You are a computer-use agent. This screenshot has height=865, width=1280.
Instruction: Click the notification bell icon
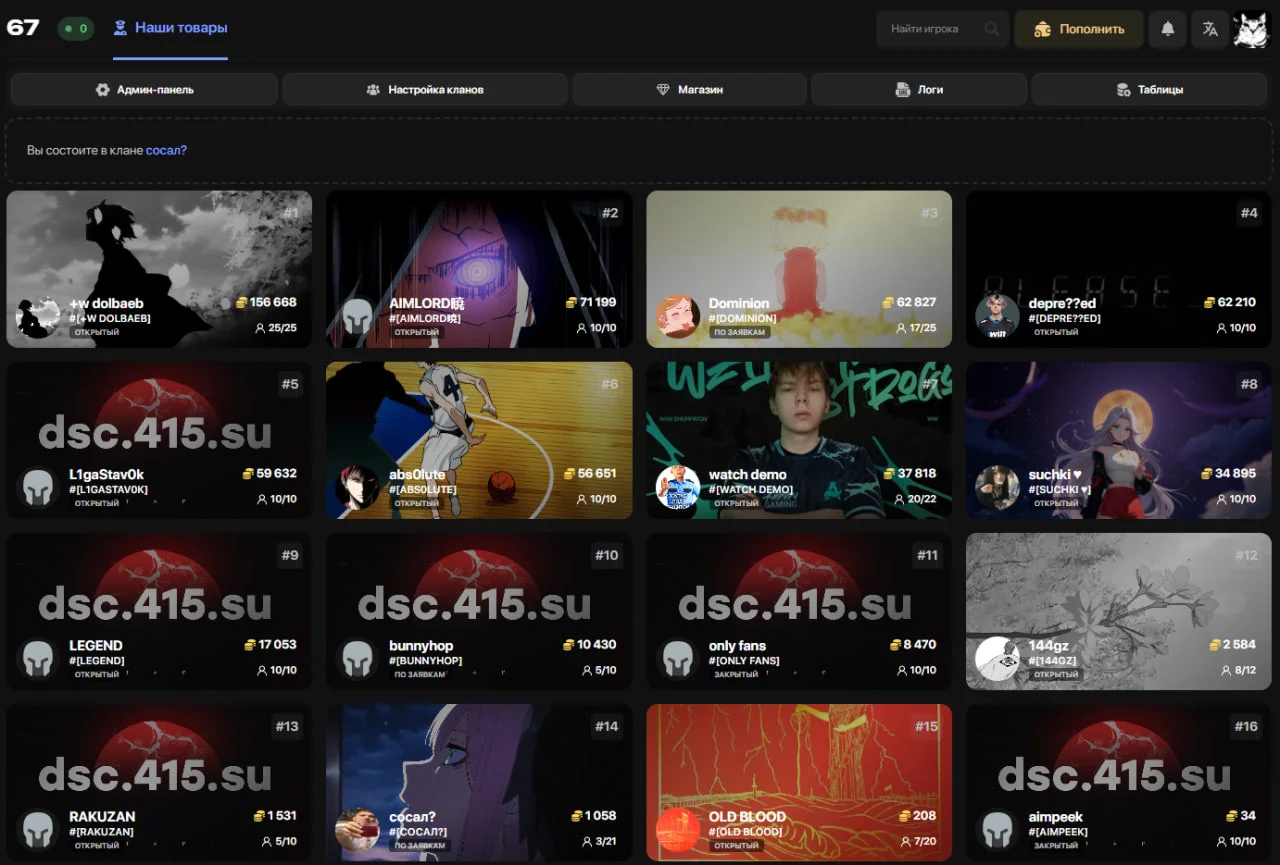coord(1167,29)
